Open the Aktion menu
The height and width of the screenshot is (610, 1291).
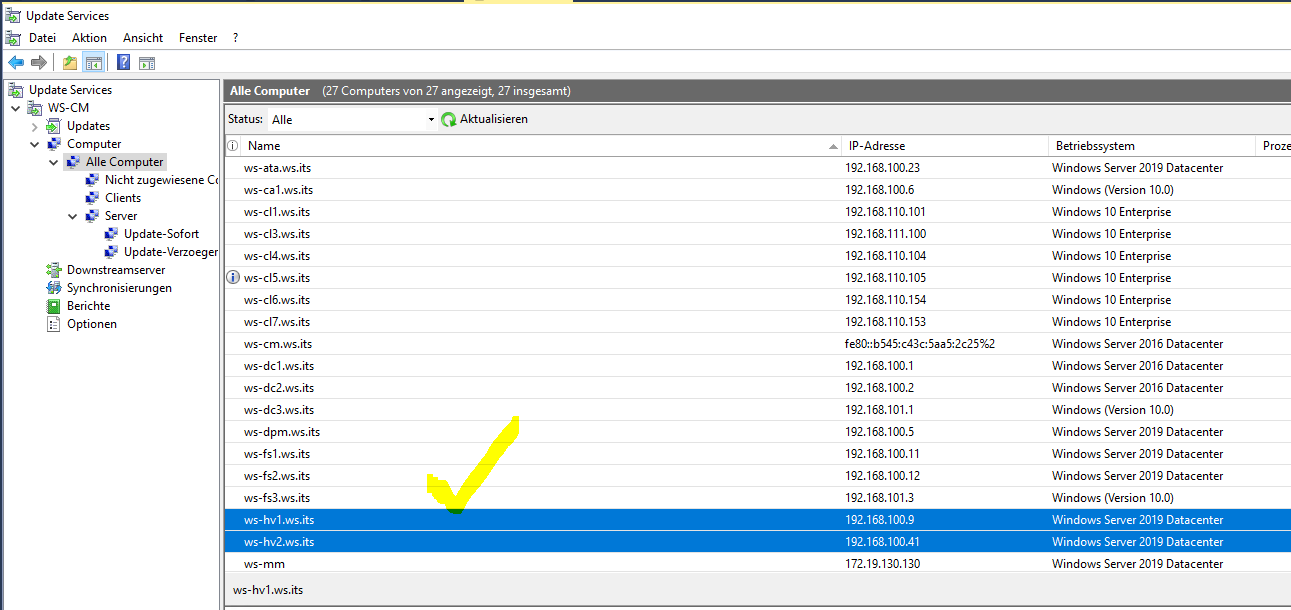(x=89, y=38)
